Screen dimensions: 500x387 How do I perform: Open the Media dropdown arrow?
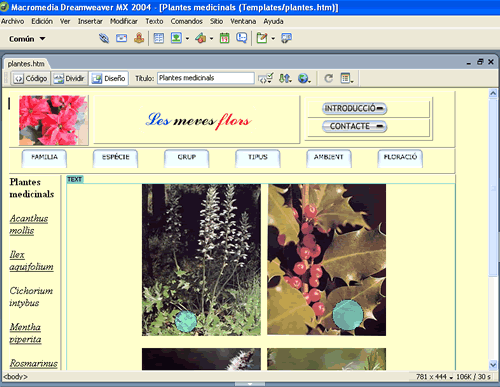pyautogui.click(x=211, y=39)
